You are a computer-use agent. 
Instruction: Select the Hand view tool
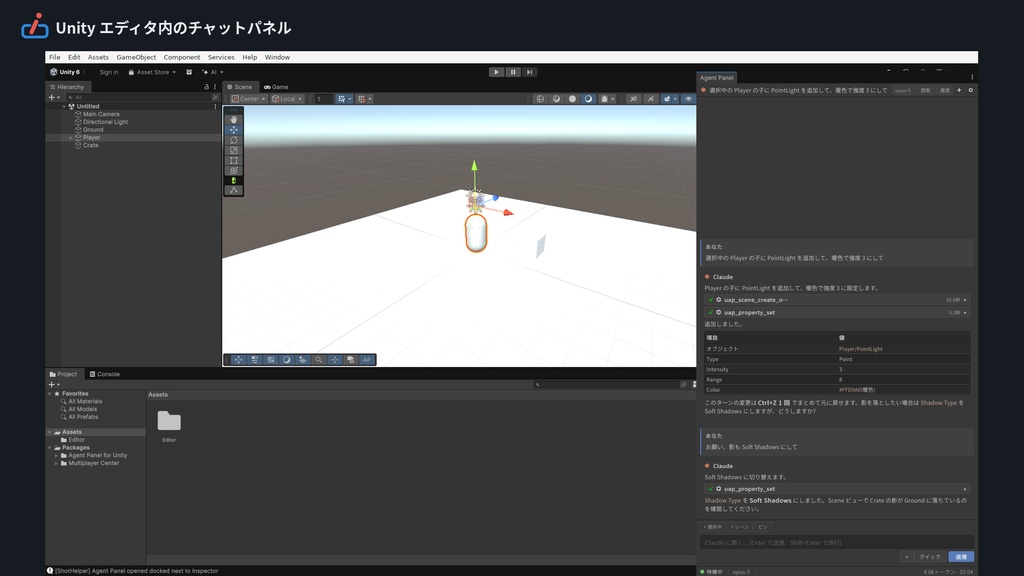[234, 120]
